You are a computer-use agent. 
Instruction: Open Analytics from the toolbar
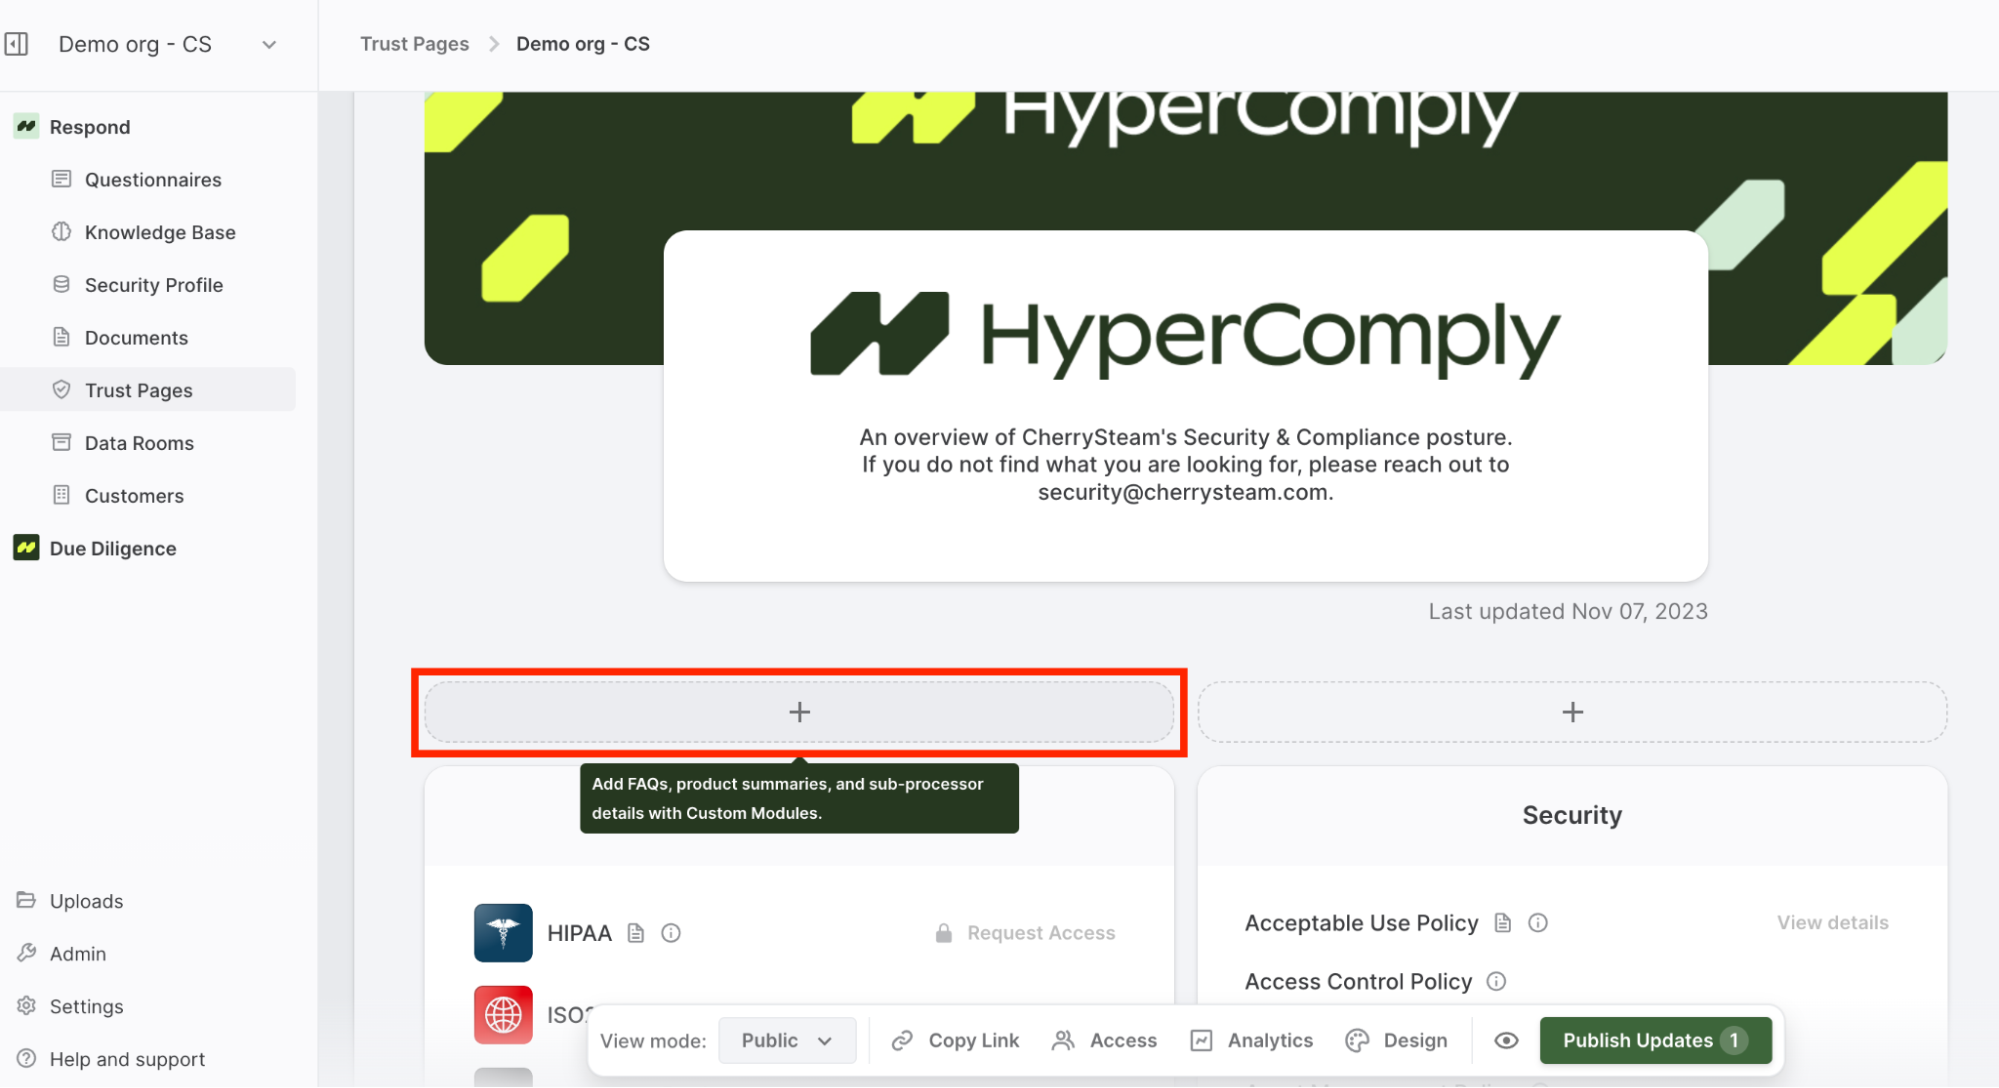coord(1252,1041)
